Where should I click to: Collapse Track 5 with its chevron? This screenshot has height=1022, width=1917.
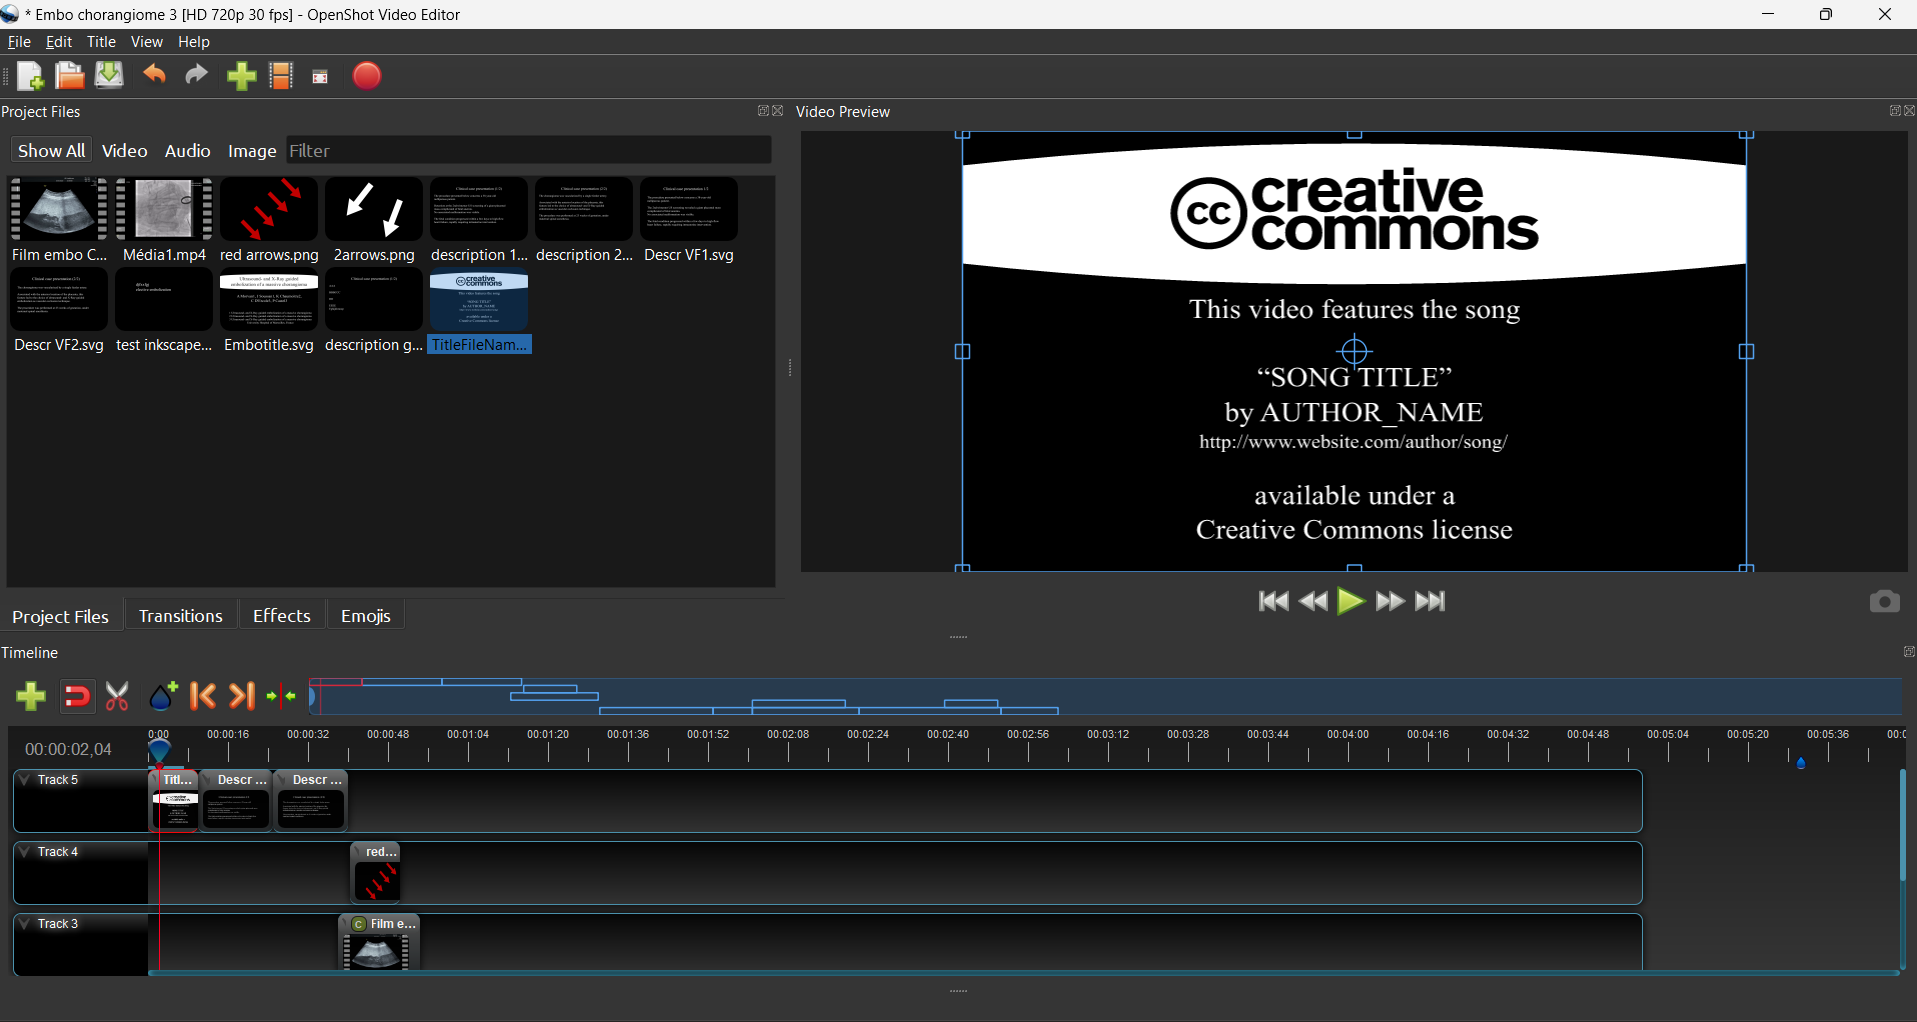[x=23, y=779]
